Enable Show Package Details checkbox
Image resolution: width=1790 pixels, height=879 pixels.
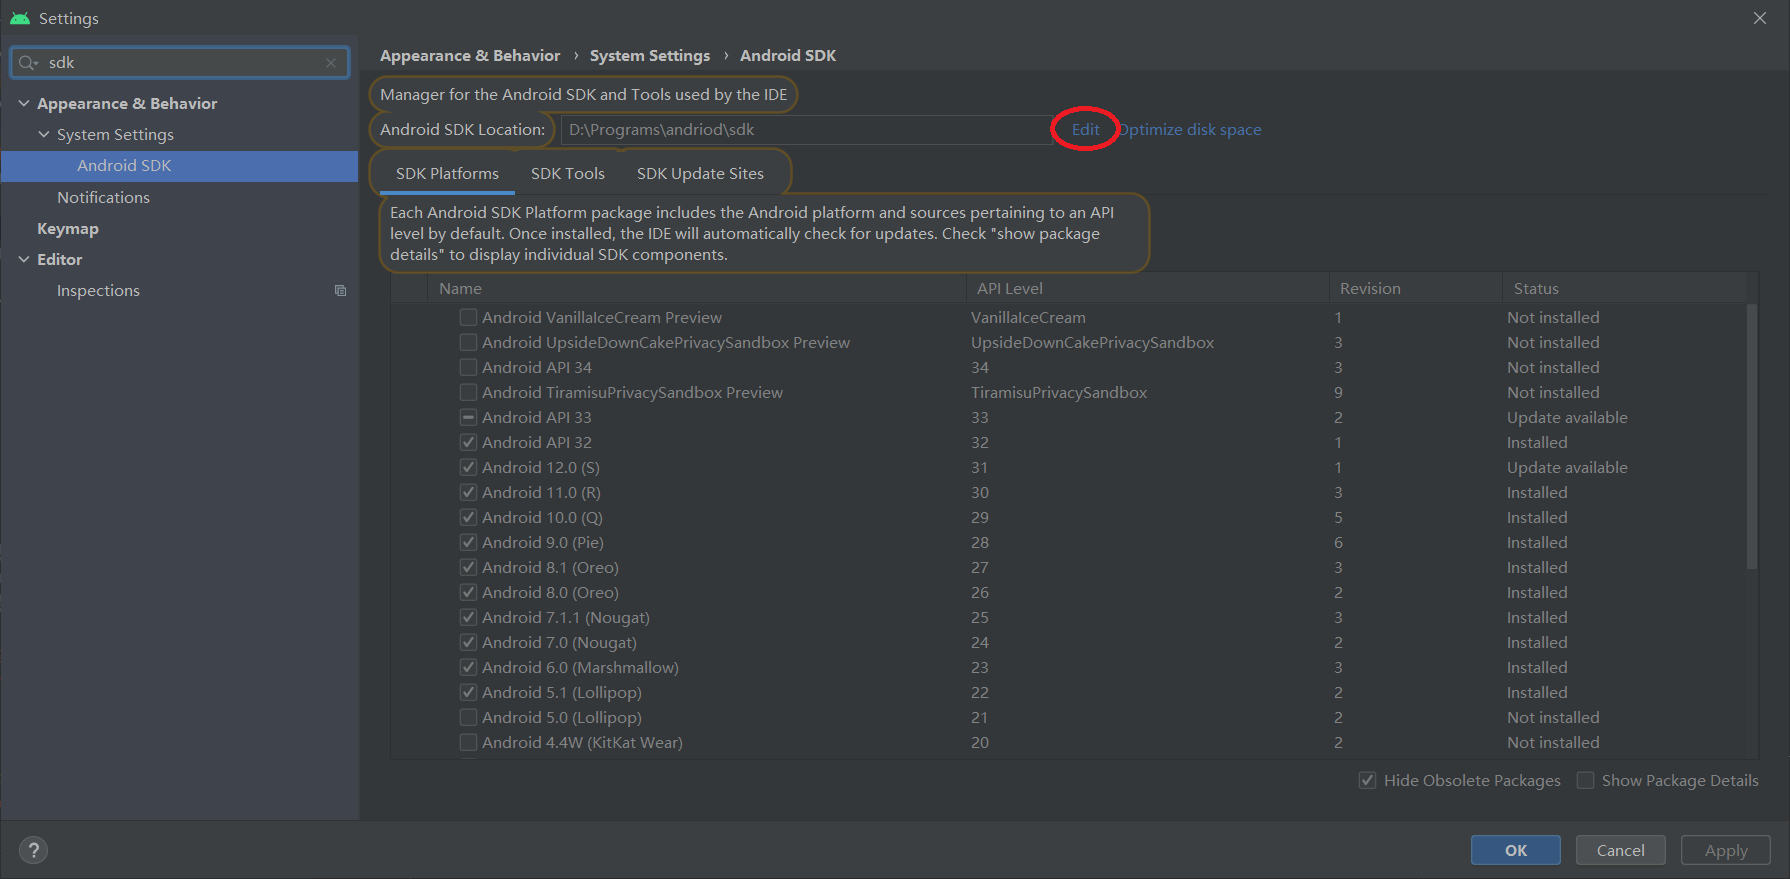pos(1585,780)
